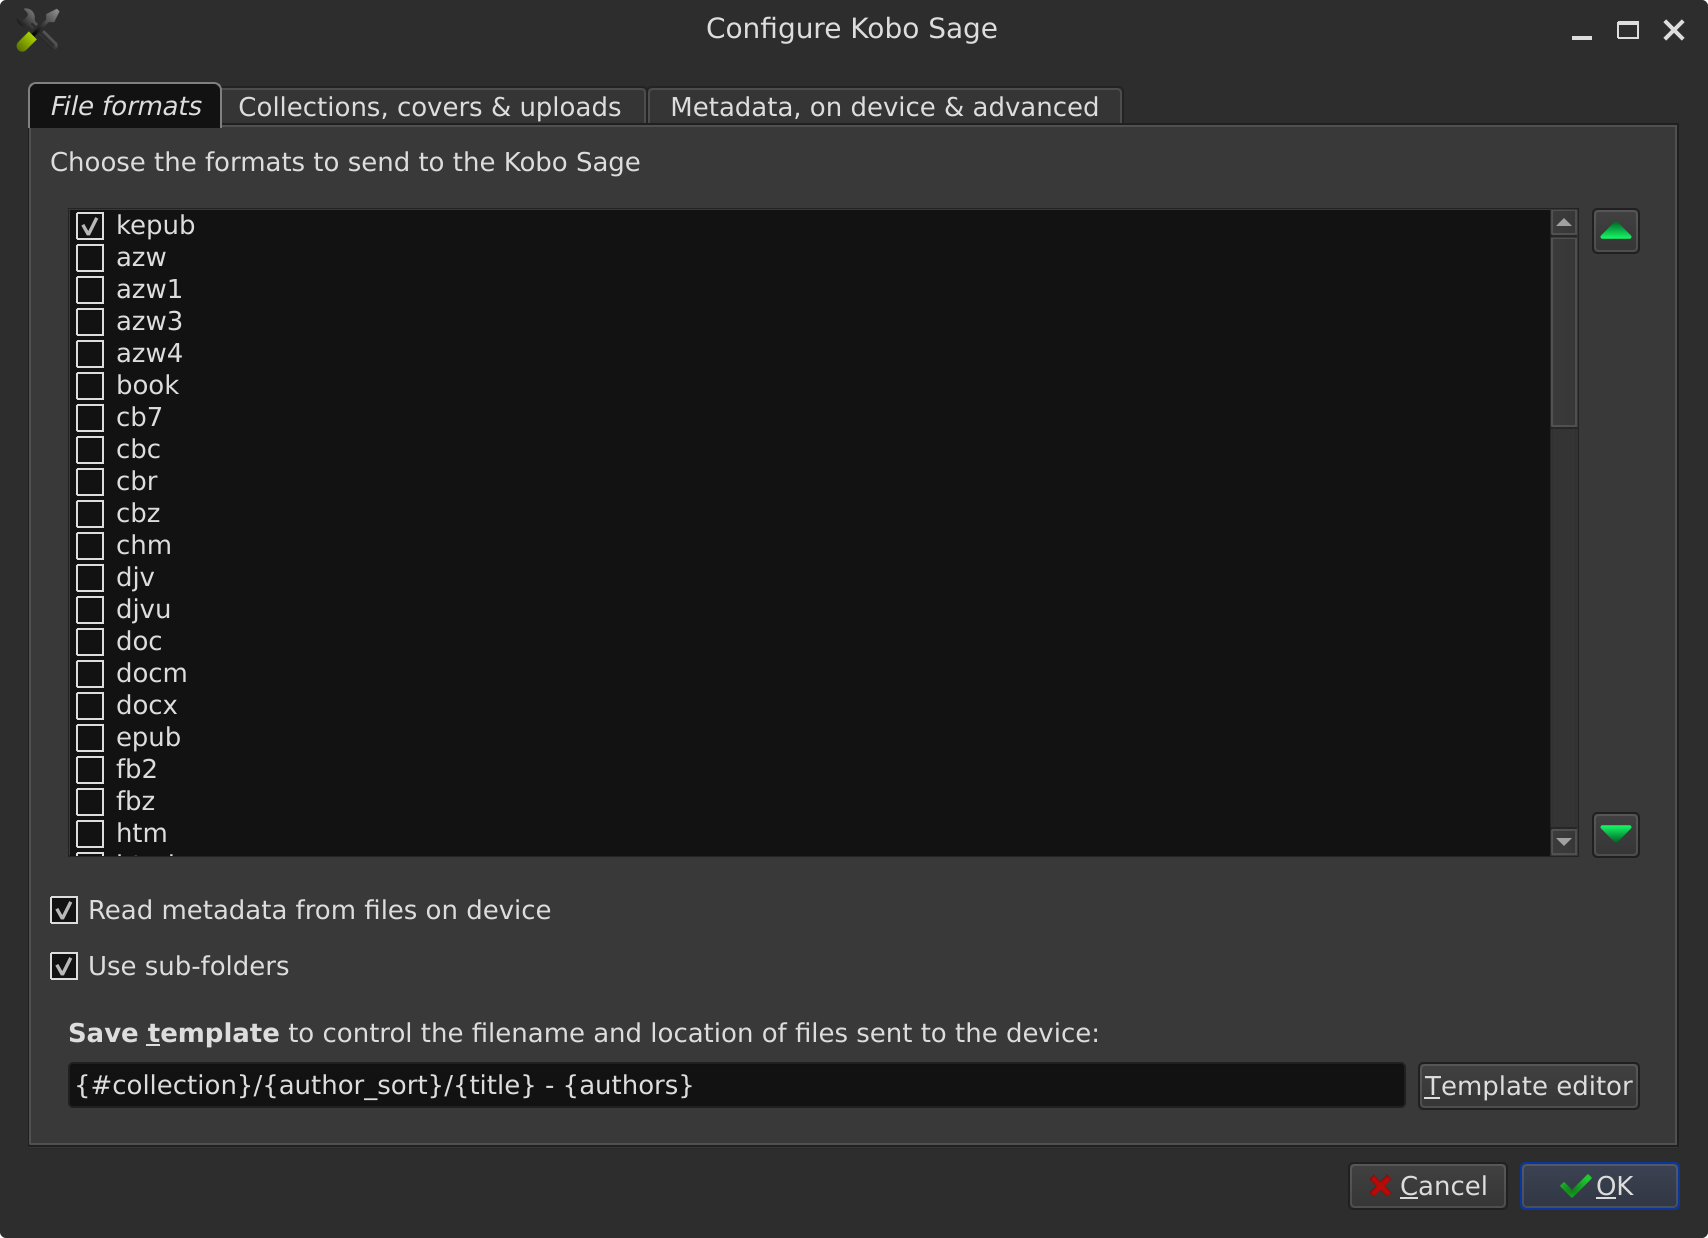Enable the chm format checkbox
Viewport: 1708px width, 1238px height.
click(x=90, y=546)
